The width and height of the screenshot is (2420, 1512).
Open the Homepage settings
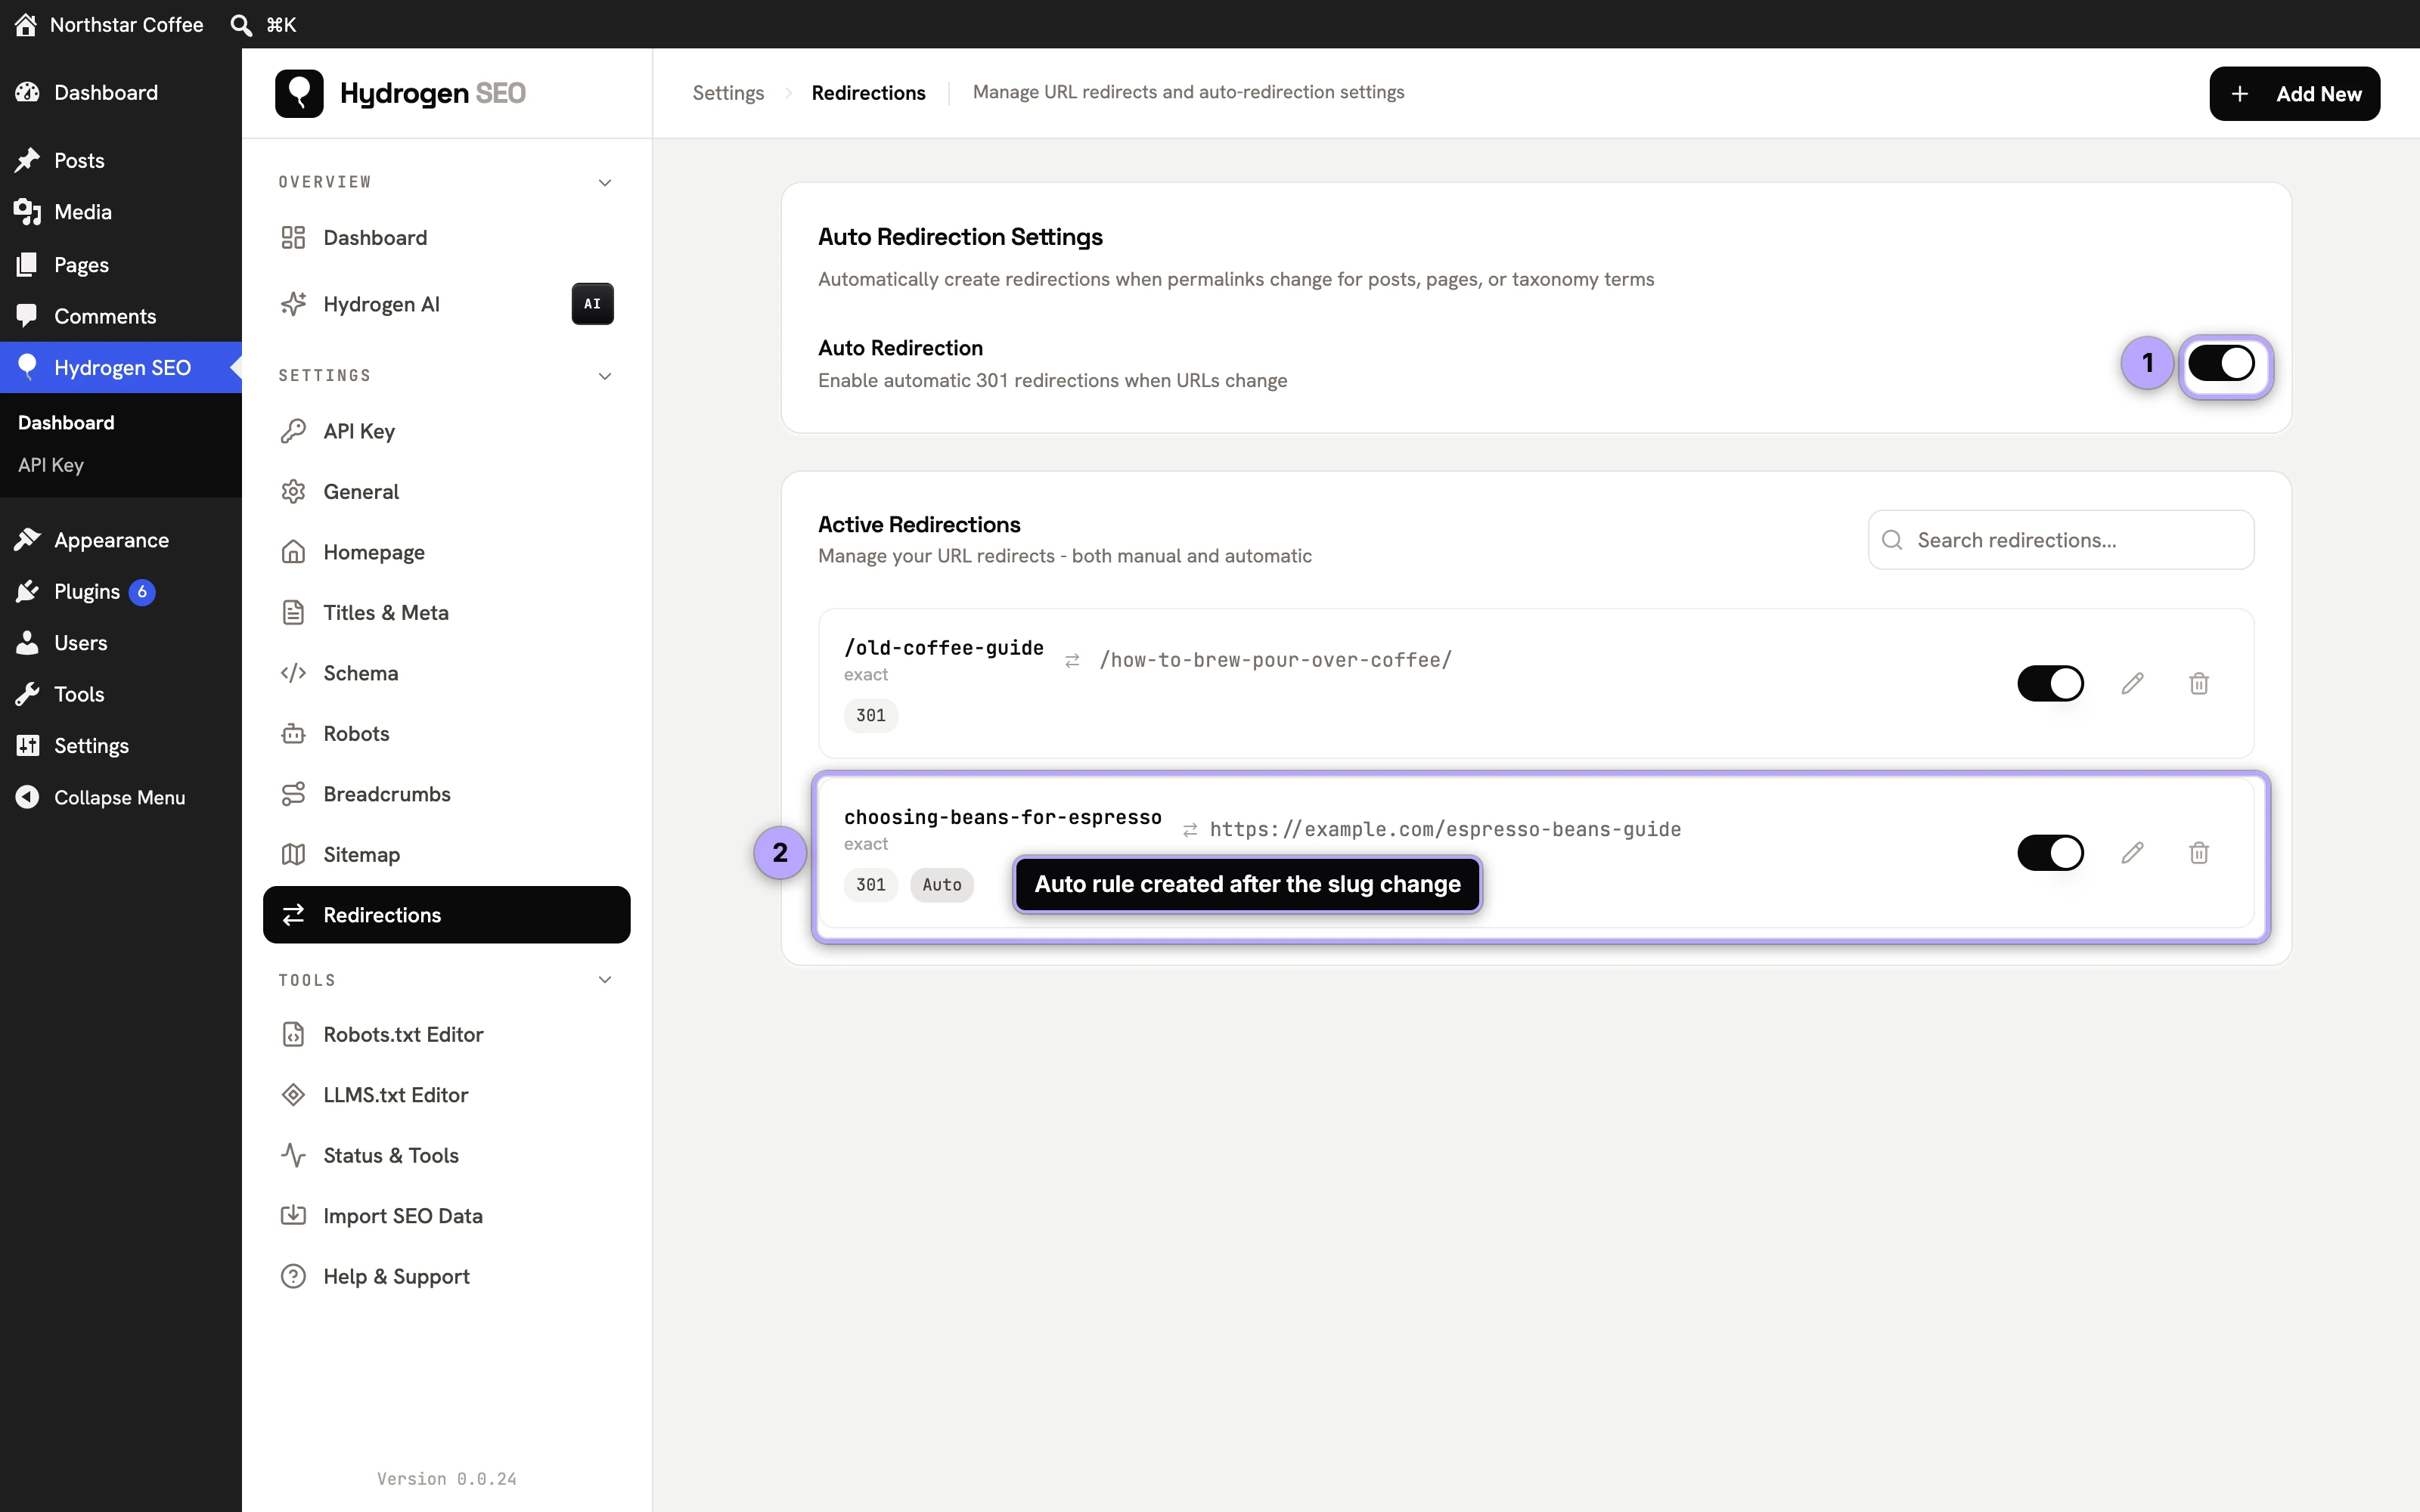tap(446, 552)
